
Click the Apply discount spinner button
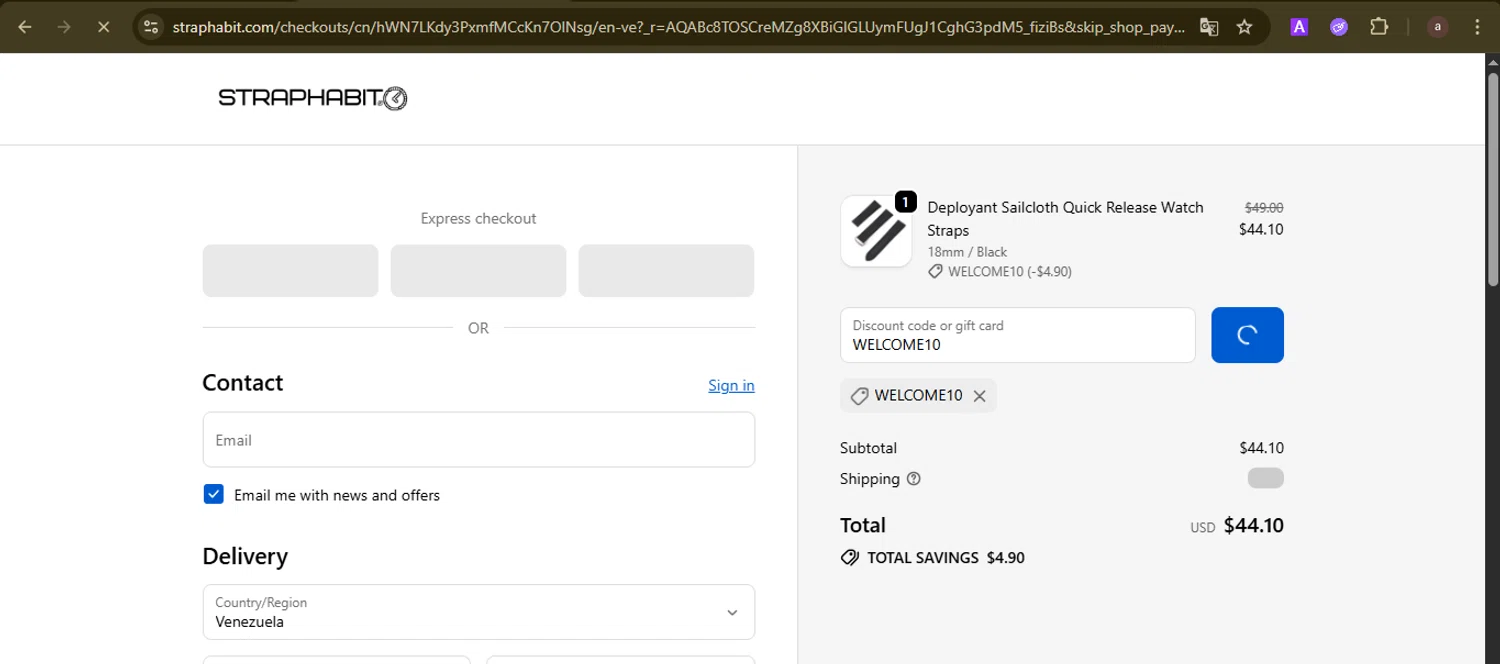click(1247, 335)
